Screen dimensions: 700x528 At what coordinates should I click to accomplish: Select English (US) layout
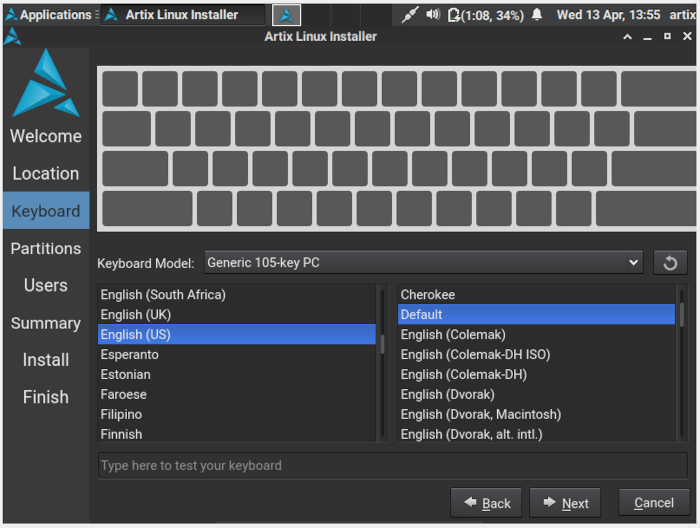coord(237,335)
